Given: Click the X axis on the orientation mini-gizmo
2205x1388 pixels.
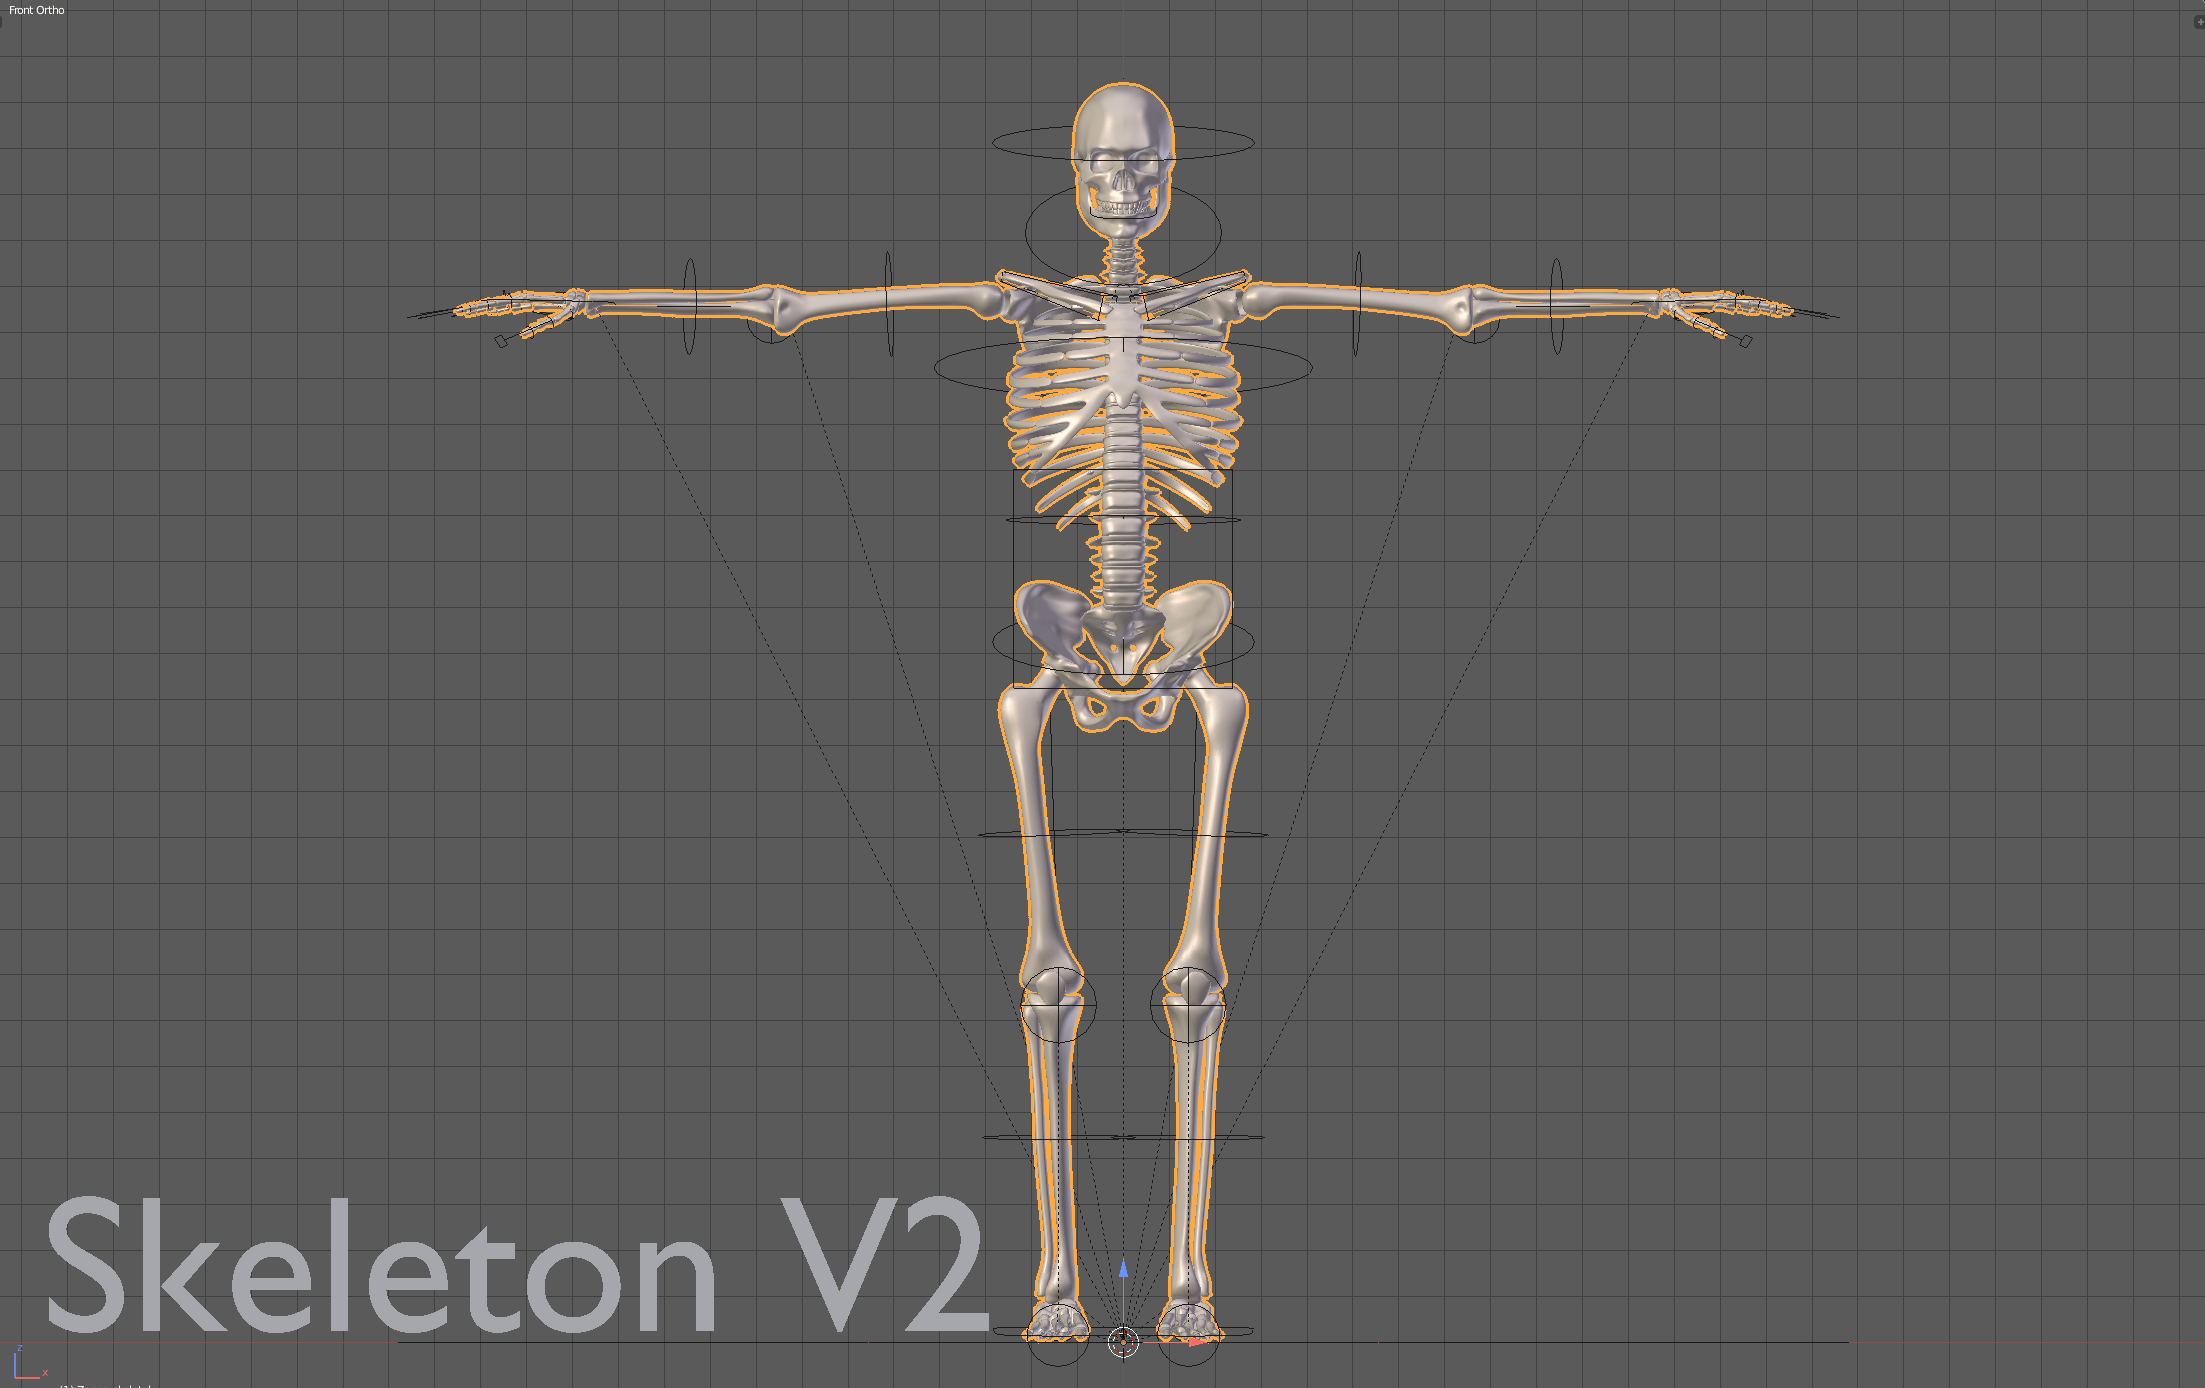Looking at the screenshot, I should click(45, 1374).
